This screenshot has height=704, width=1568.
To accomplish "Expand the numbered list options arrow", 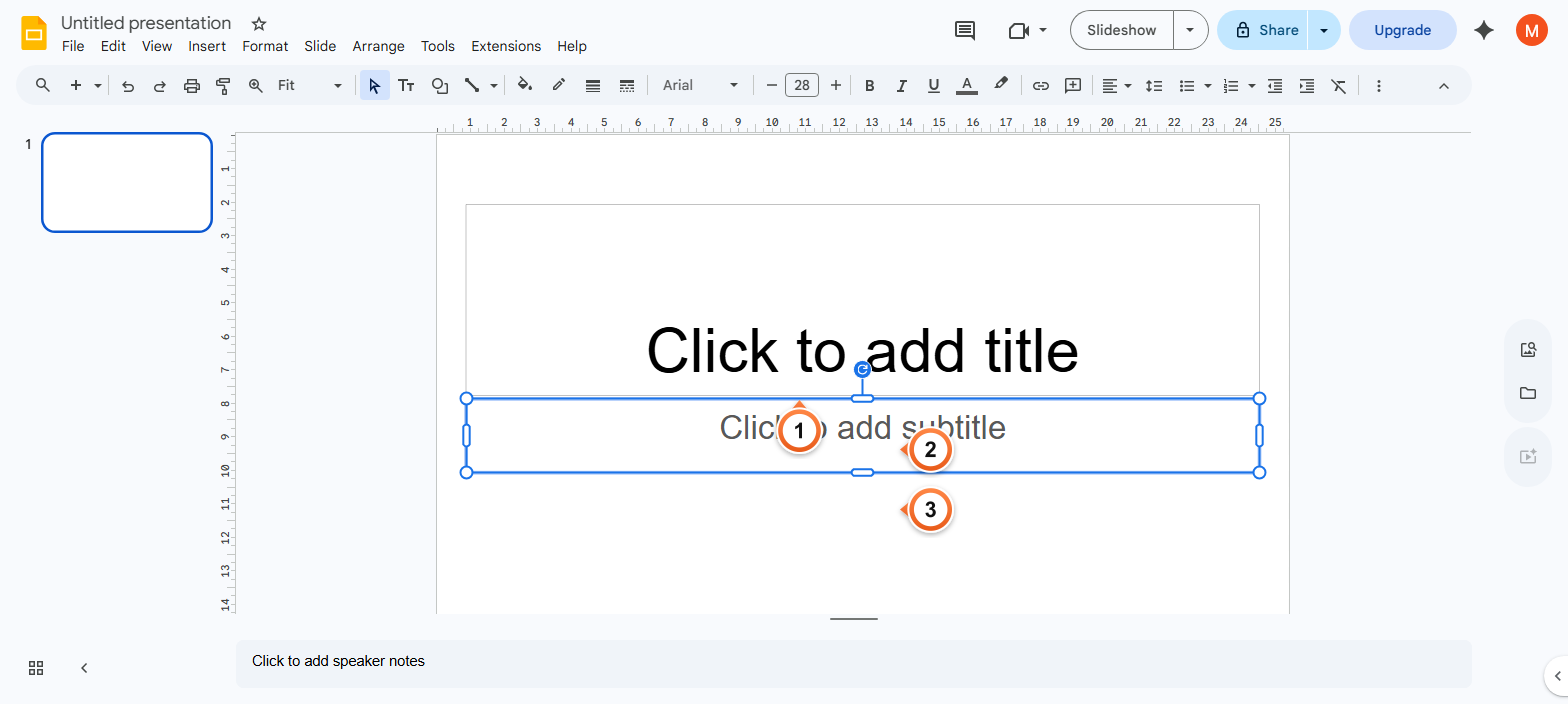I will [x=1252, y=86].
